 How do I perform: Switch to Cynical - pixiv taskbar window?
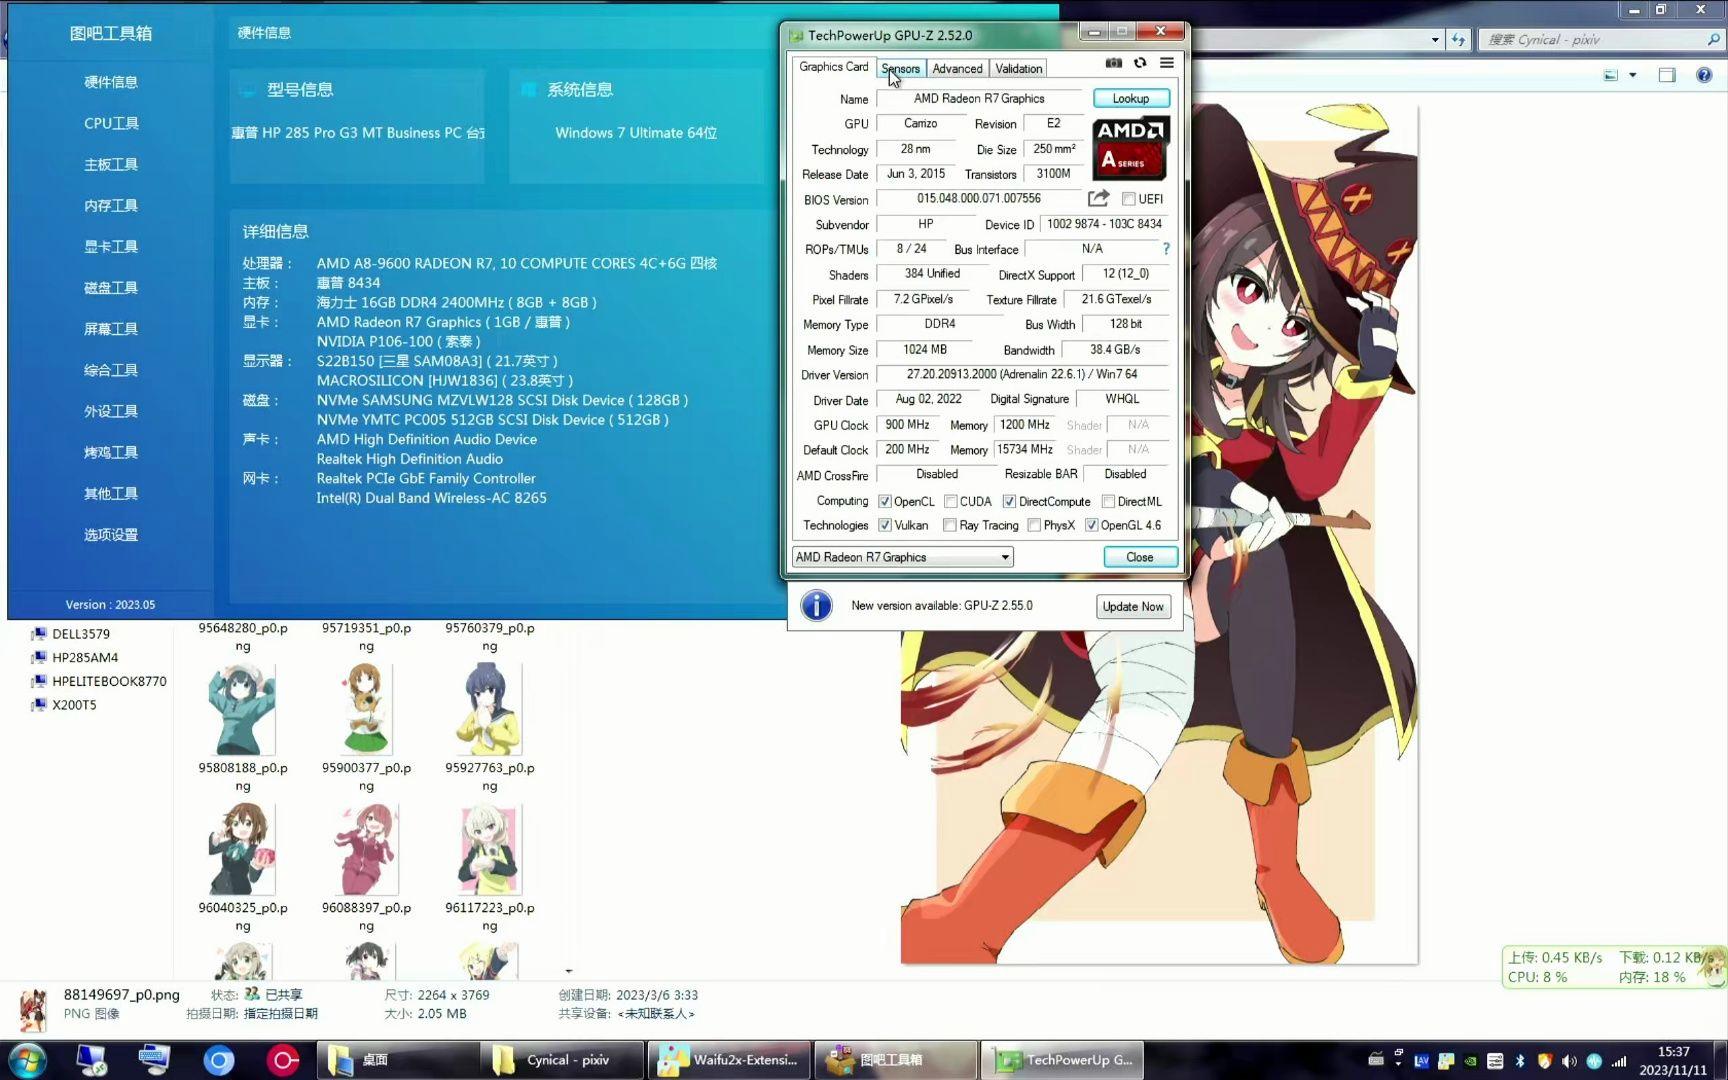click(x=562, y=1060)
